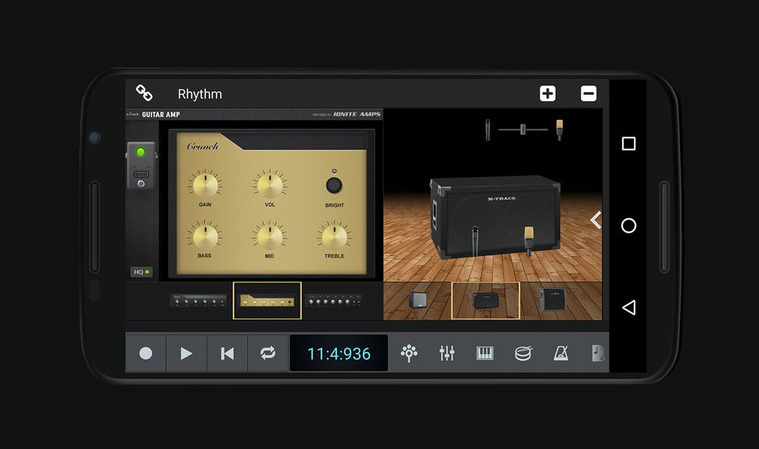759x449 pixels.
Task: Click the chain link effects icon
Action: [x=144, y=93]
